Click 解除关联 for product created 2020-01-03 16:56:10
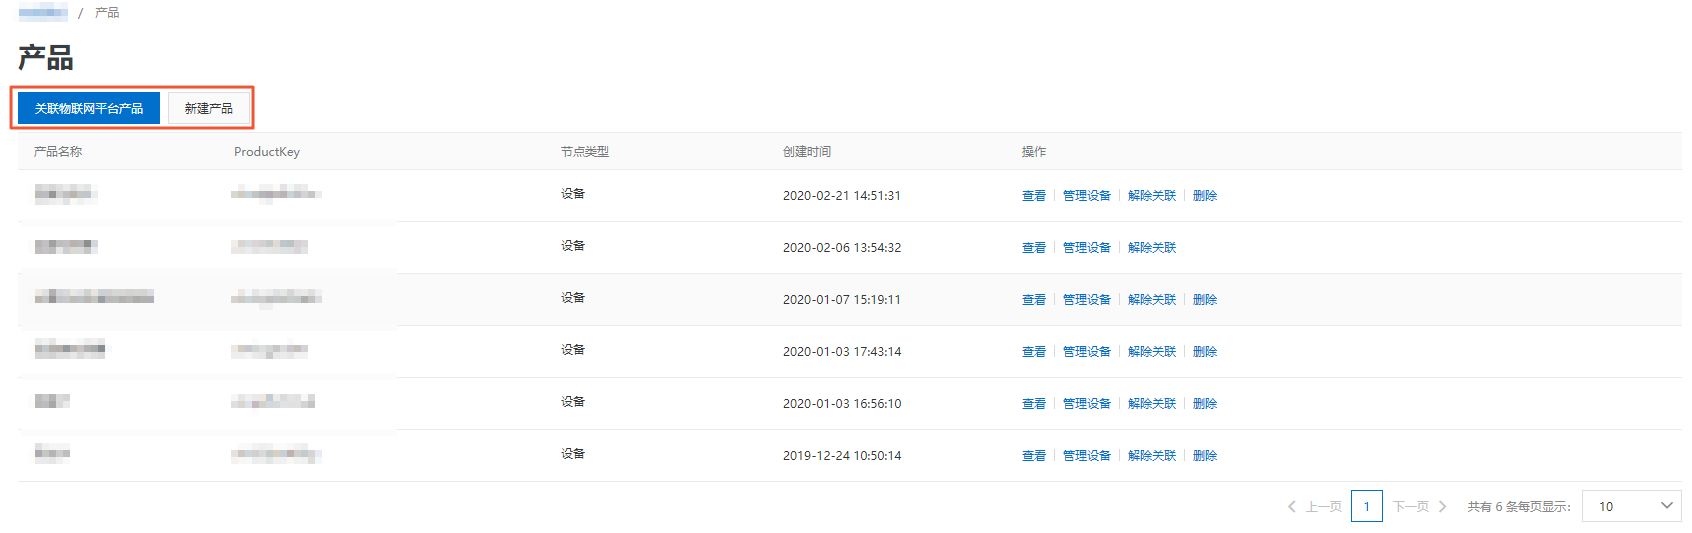The image size is (1692, 533). 1152,404
